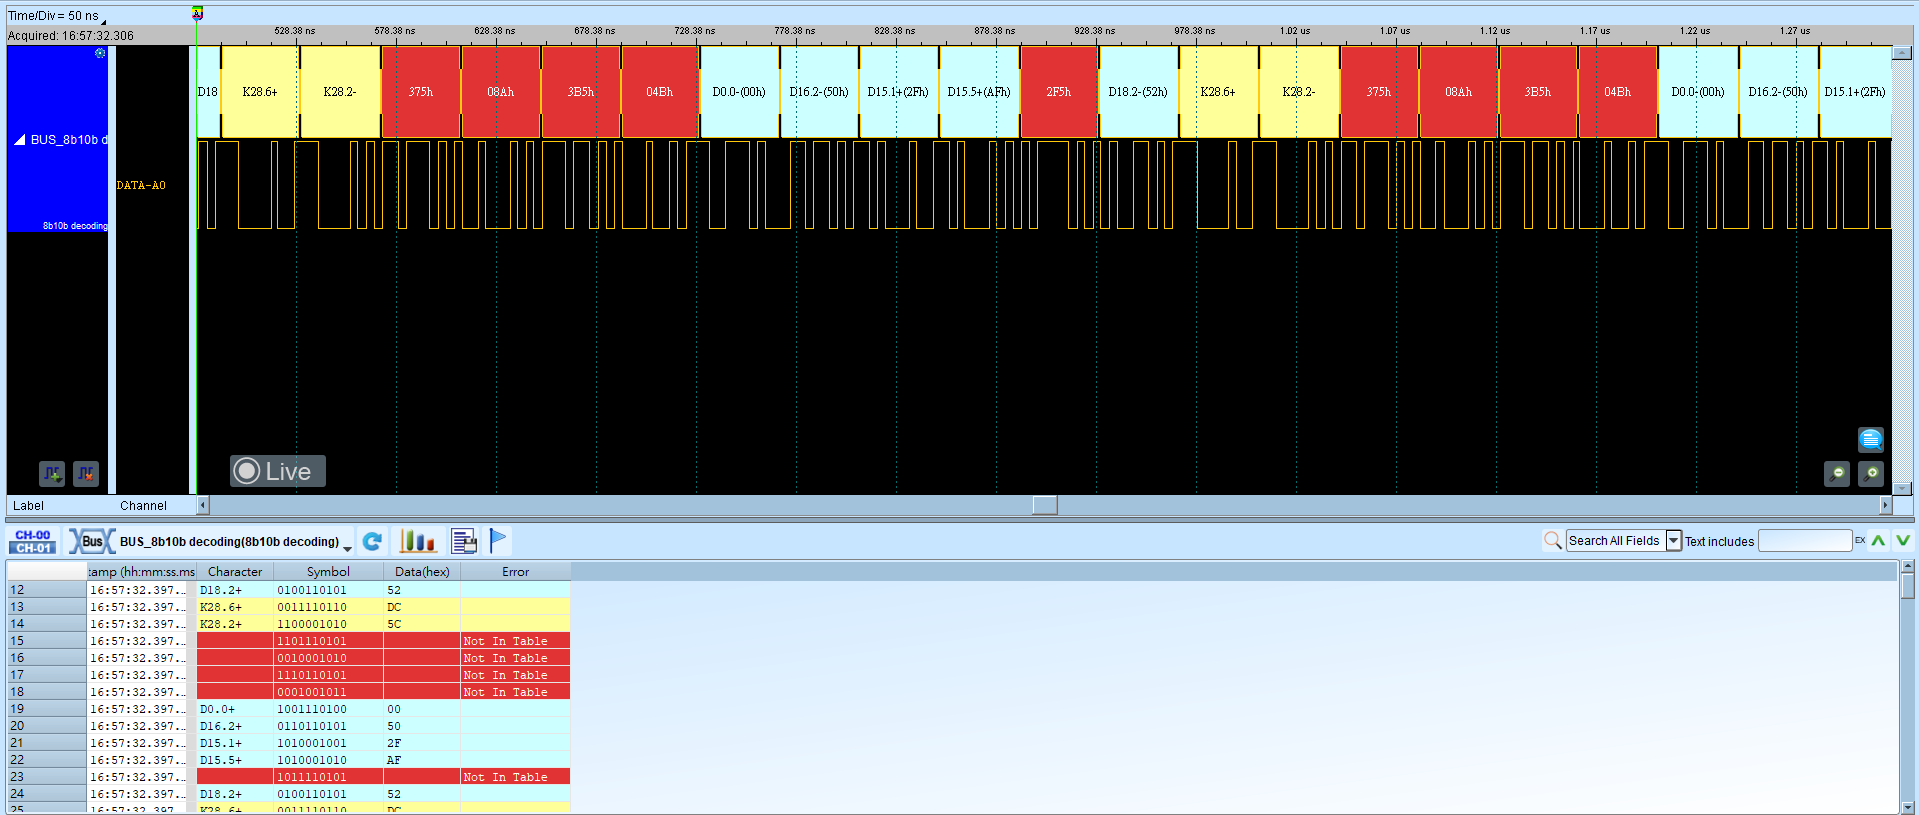Open the blue report bubble icon
Screen dimensions: 1919x815
[x=1870, y=439]
